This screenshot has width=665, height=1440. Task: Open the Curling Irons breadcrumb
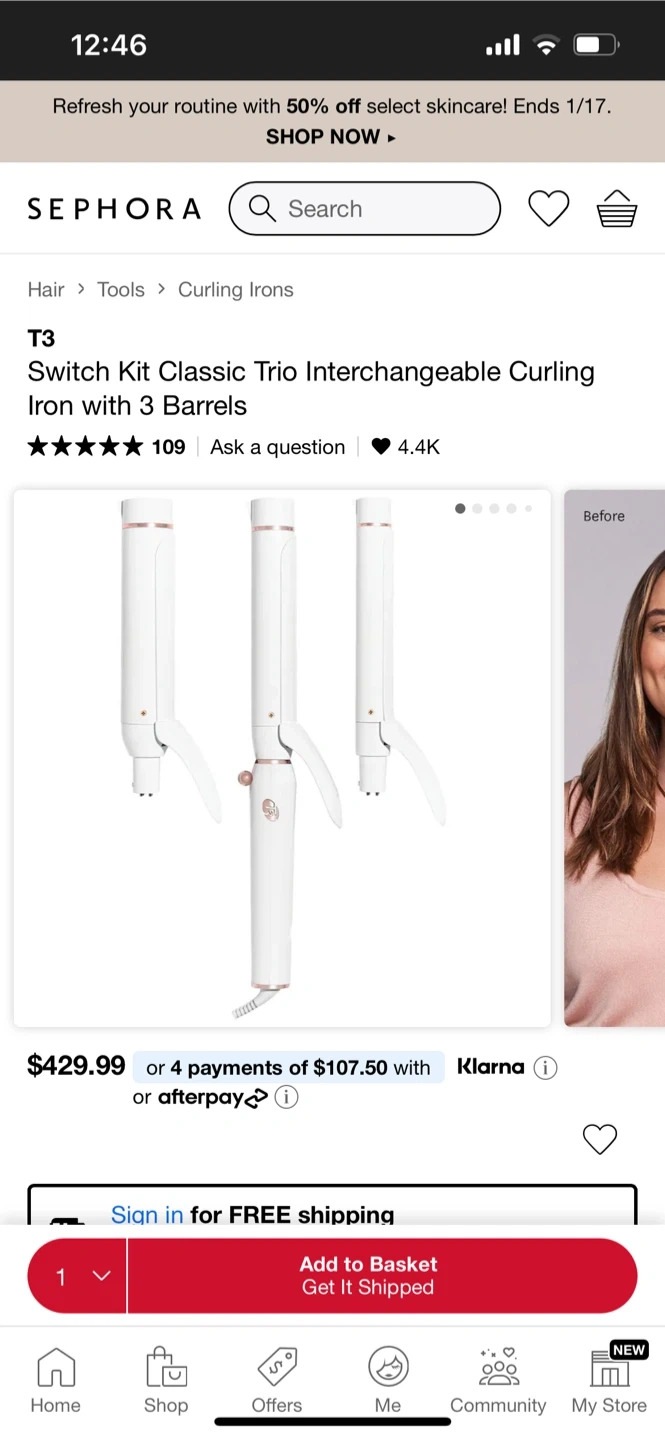[236, 290]
